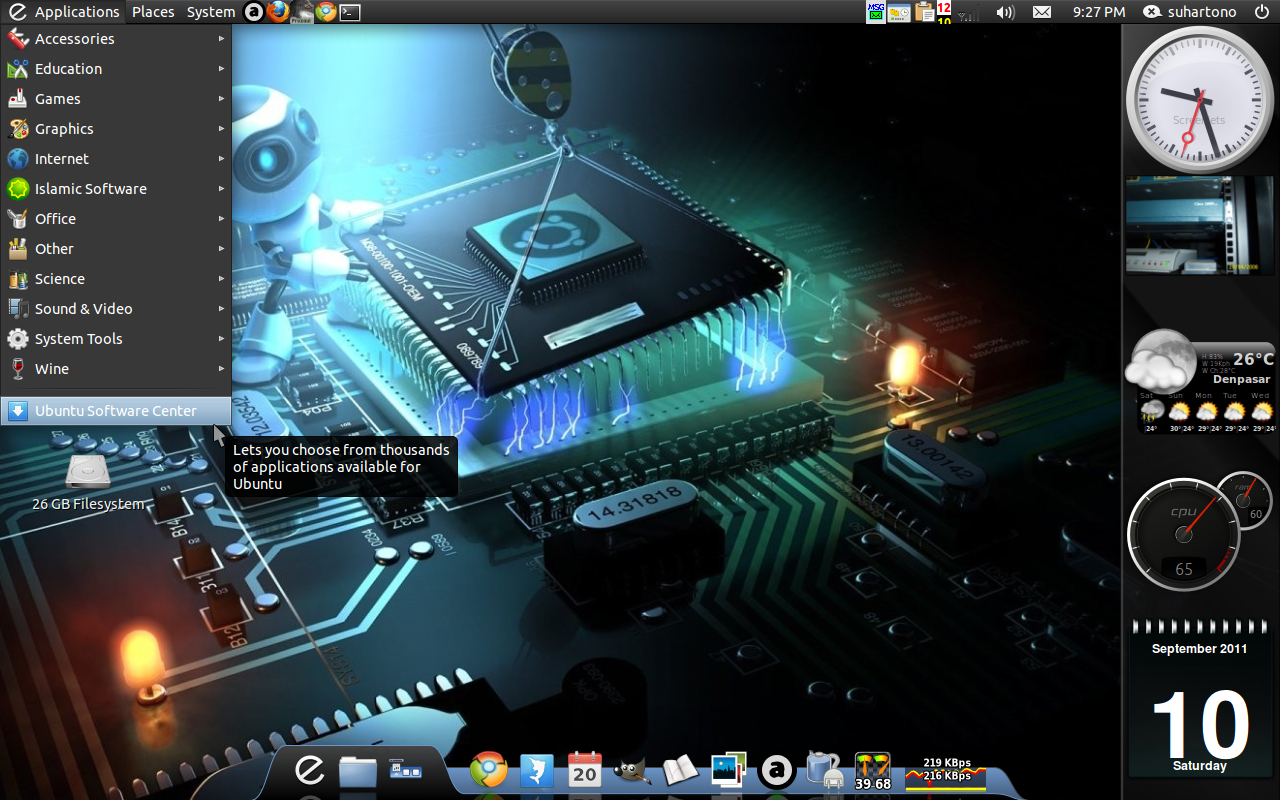Open the calendar icon showing 20 in dock

tap(585, 770)
